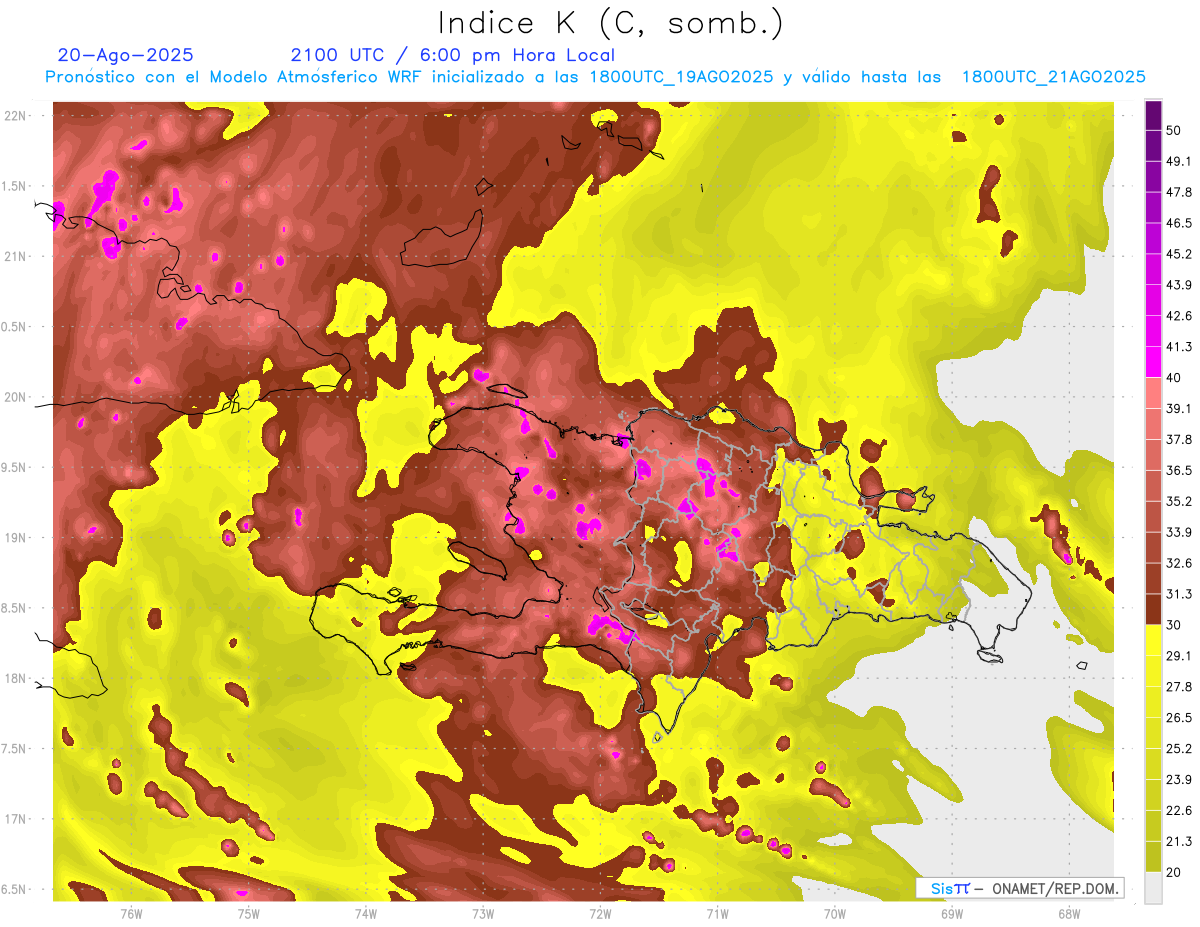
Task: Click the "72W" longitude axis label
Action: click(600, 912)
